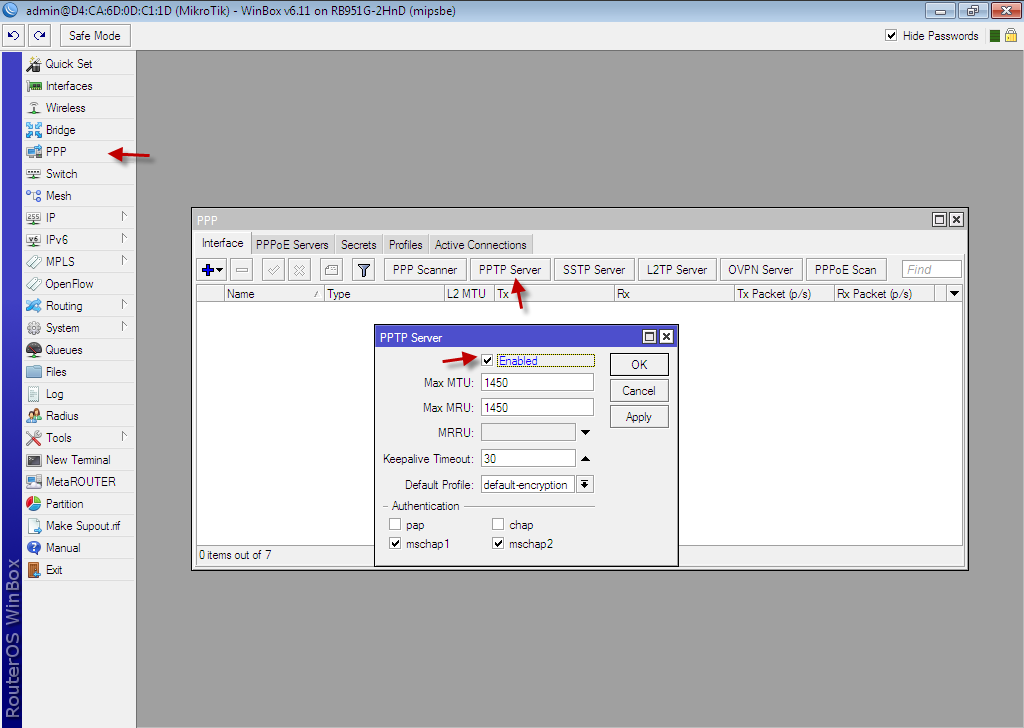The width and height of the screenshot is (1024, 728).
Task: Switch to the Interface tab
Action: (x=223, y=244)
